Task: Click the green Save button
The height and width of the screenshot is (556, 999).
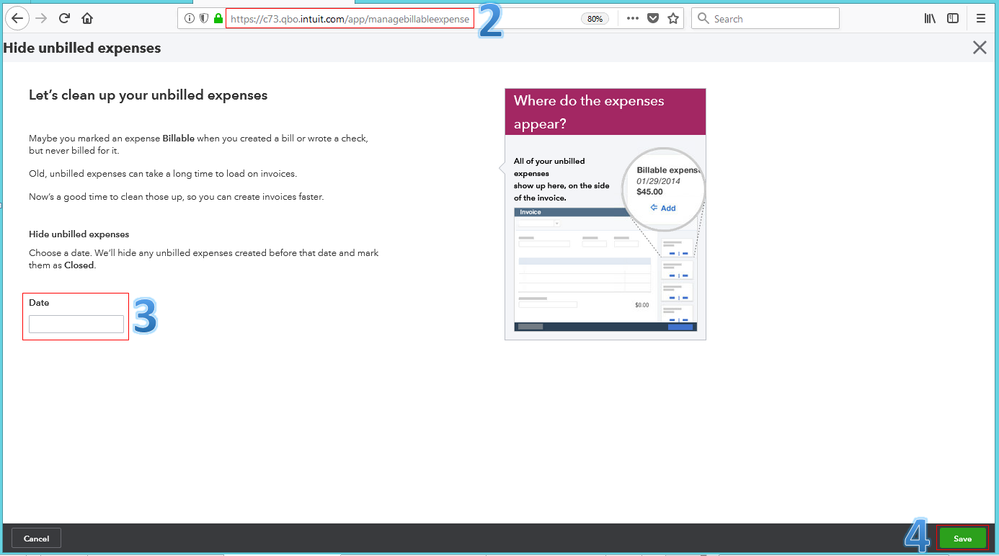Action: click(962, 539)
